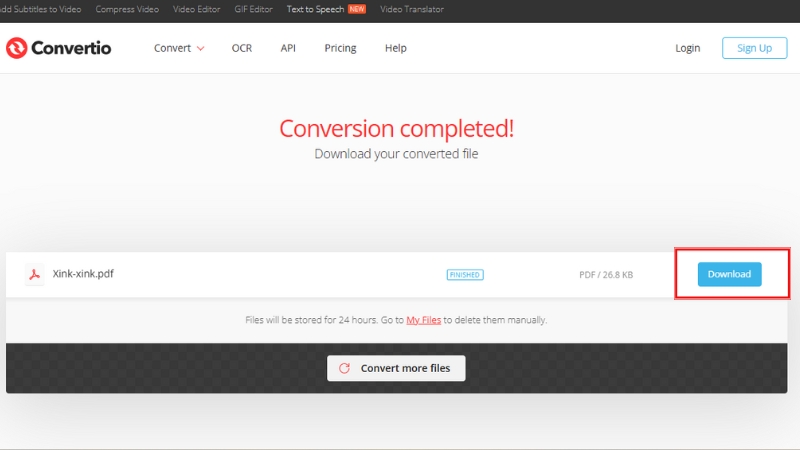Follow the My Files link
Screen dimensions: 800x450
tap(423, 320)
